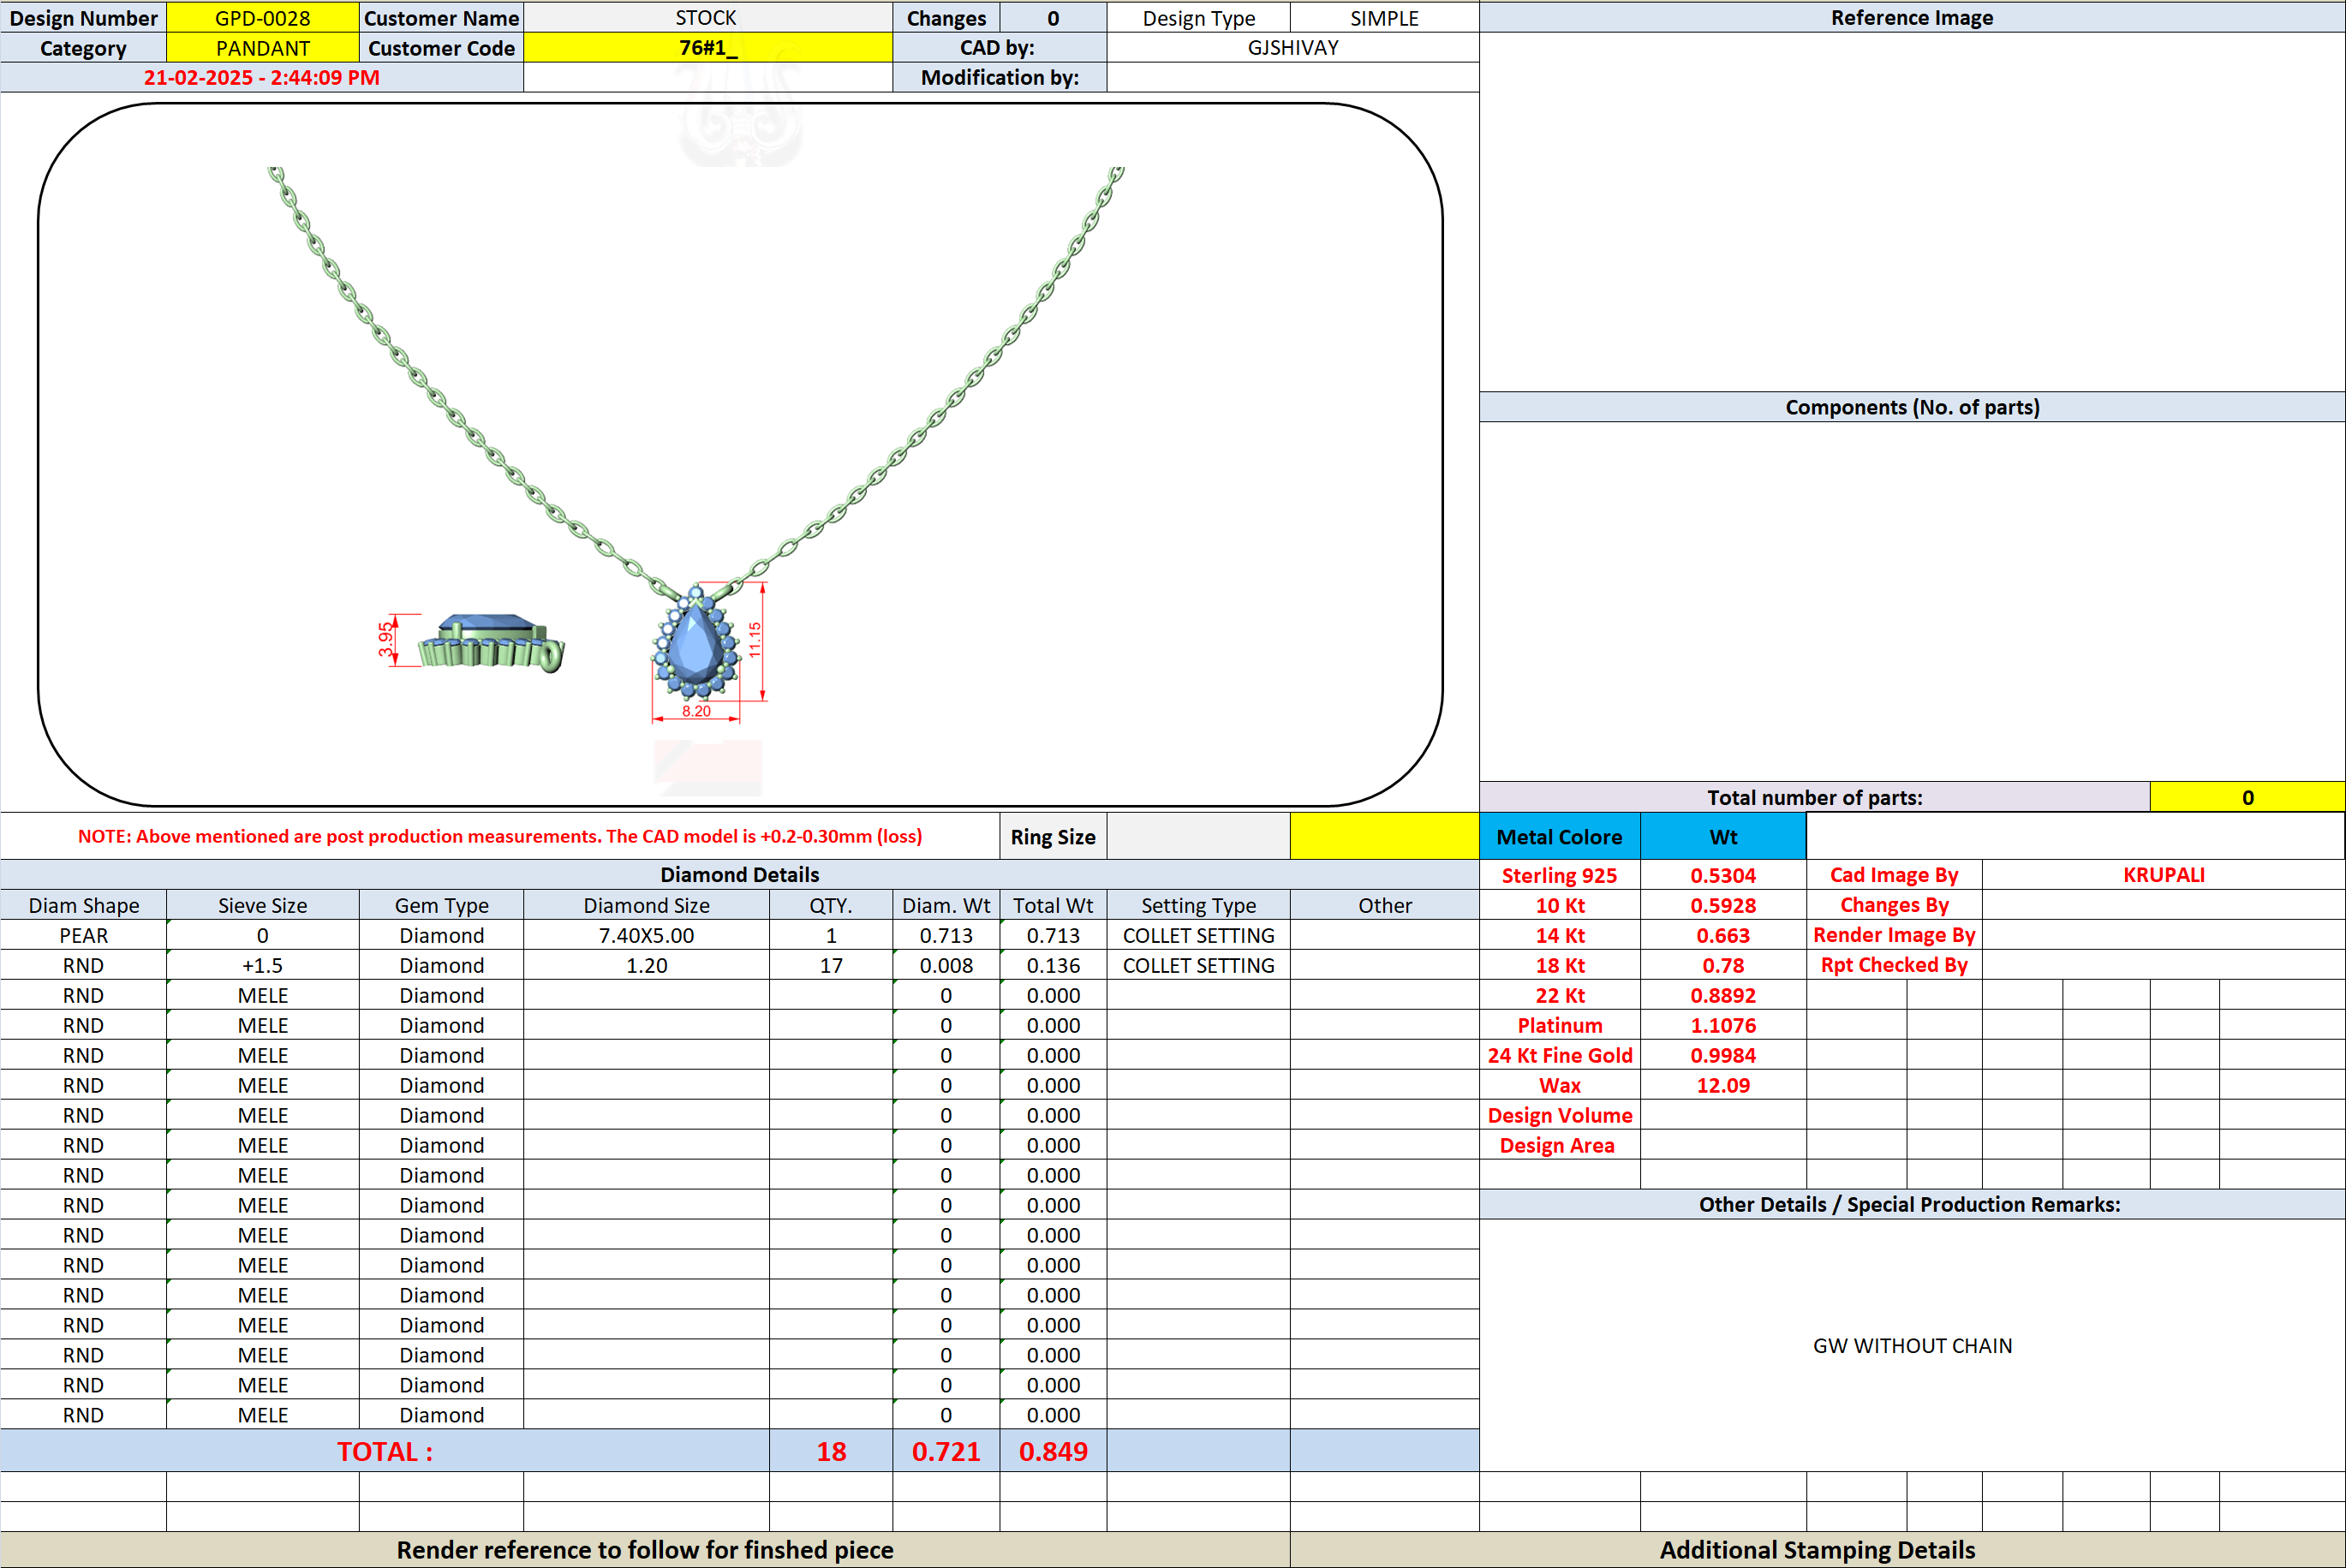Click the Diamond Details header
The image size is (2346, 1568).
pyautogui.click(x=740, y=874)
